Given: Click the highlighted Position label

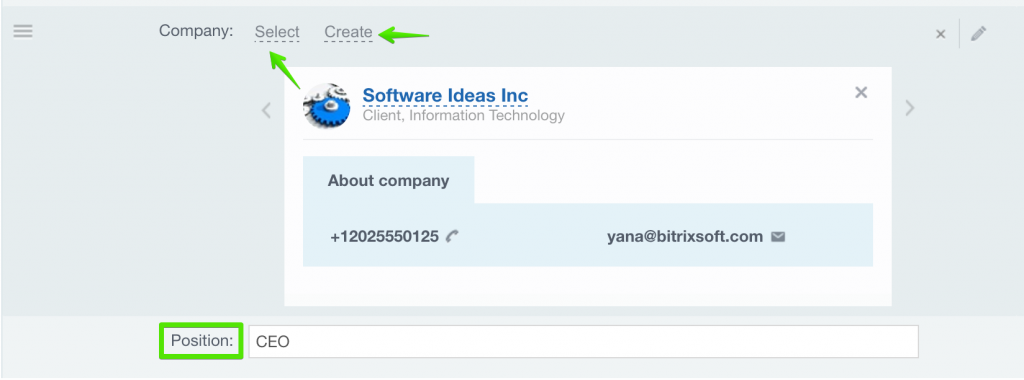Looking at the screenshot, I should coord(201,341).
